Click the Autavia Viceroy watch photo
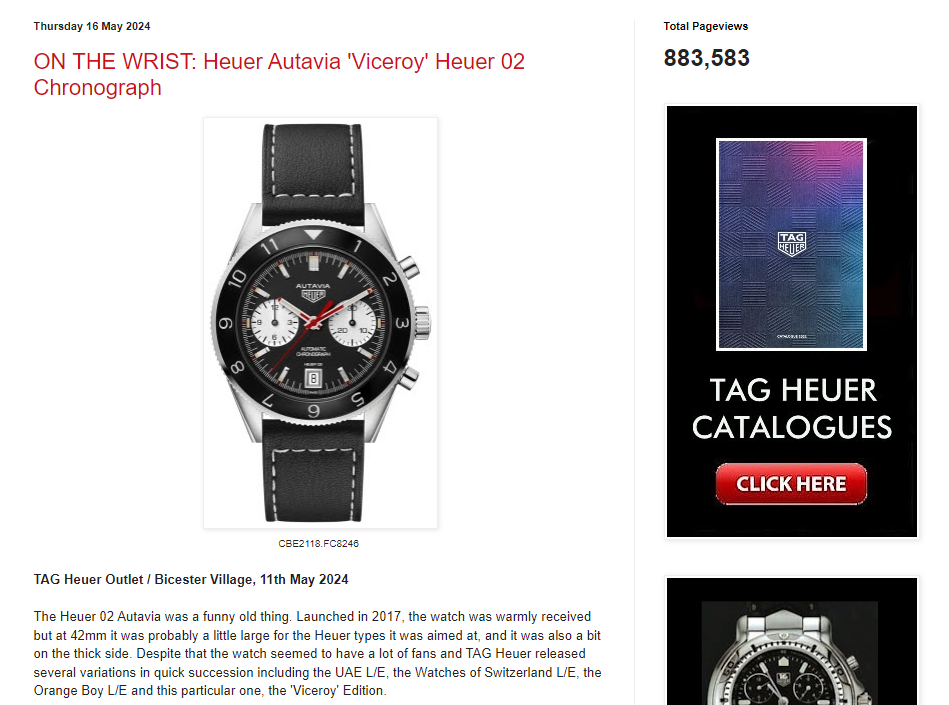This screenshot has height=705, width=949. [320, 323]
